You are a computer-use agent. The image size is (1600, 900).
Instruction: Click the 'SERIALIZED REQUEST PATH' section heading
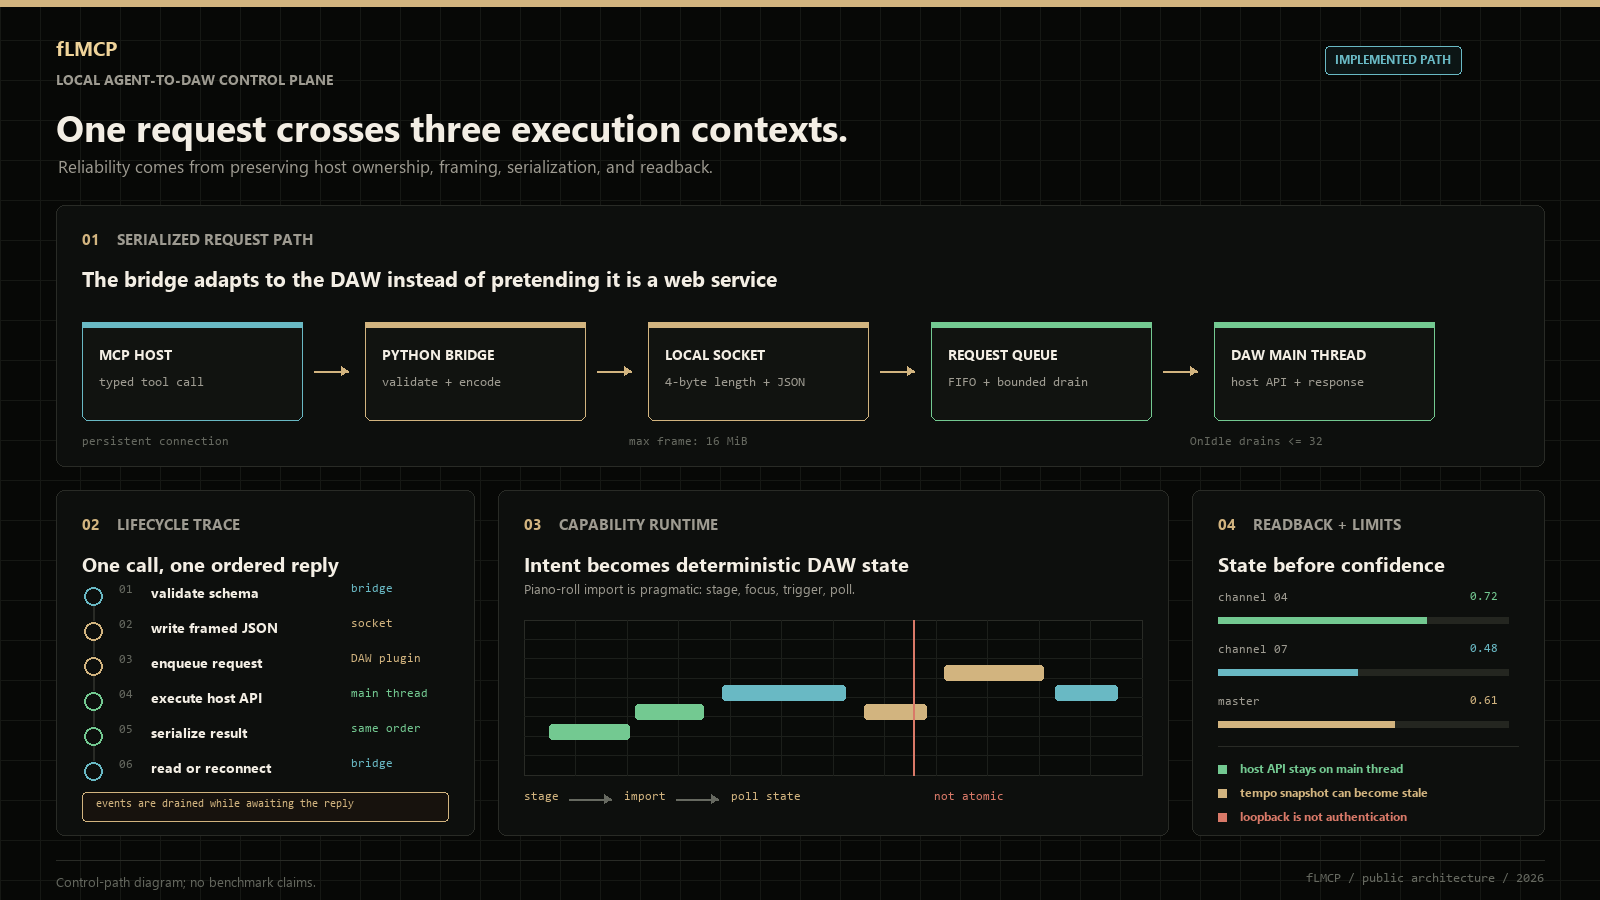point(215,240)
